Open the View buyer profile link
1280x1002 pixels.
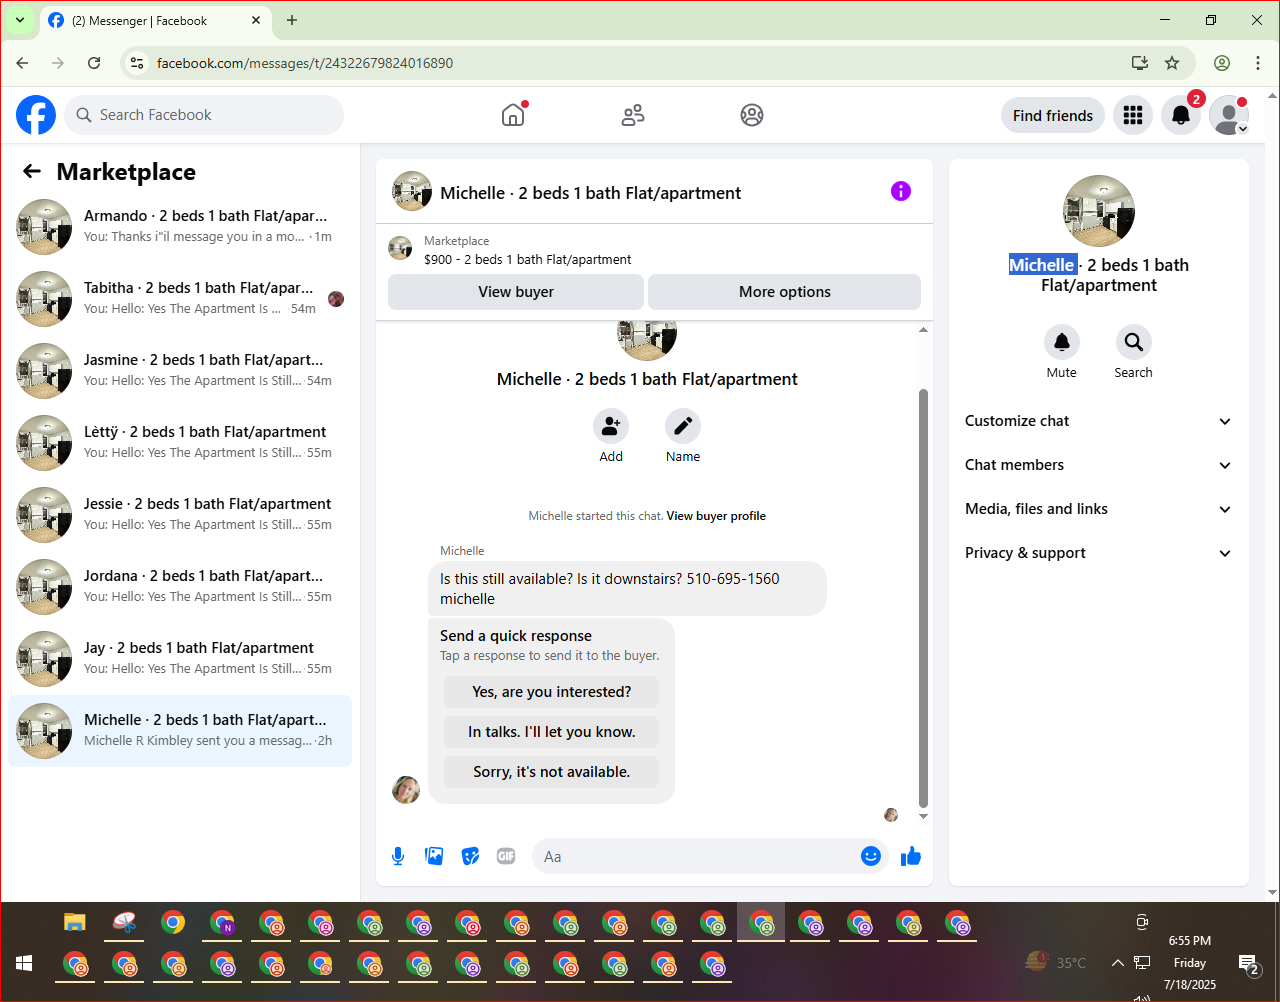click(x=716, y=516)
